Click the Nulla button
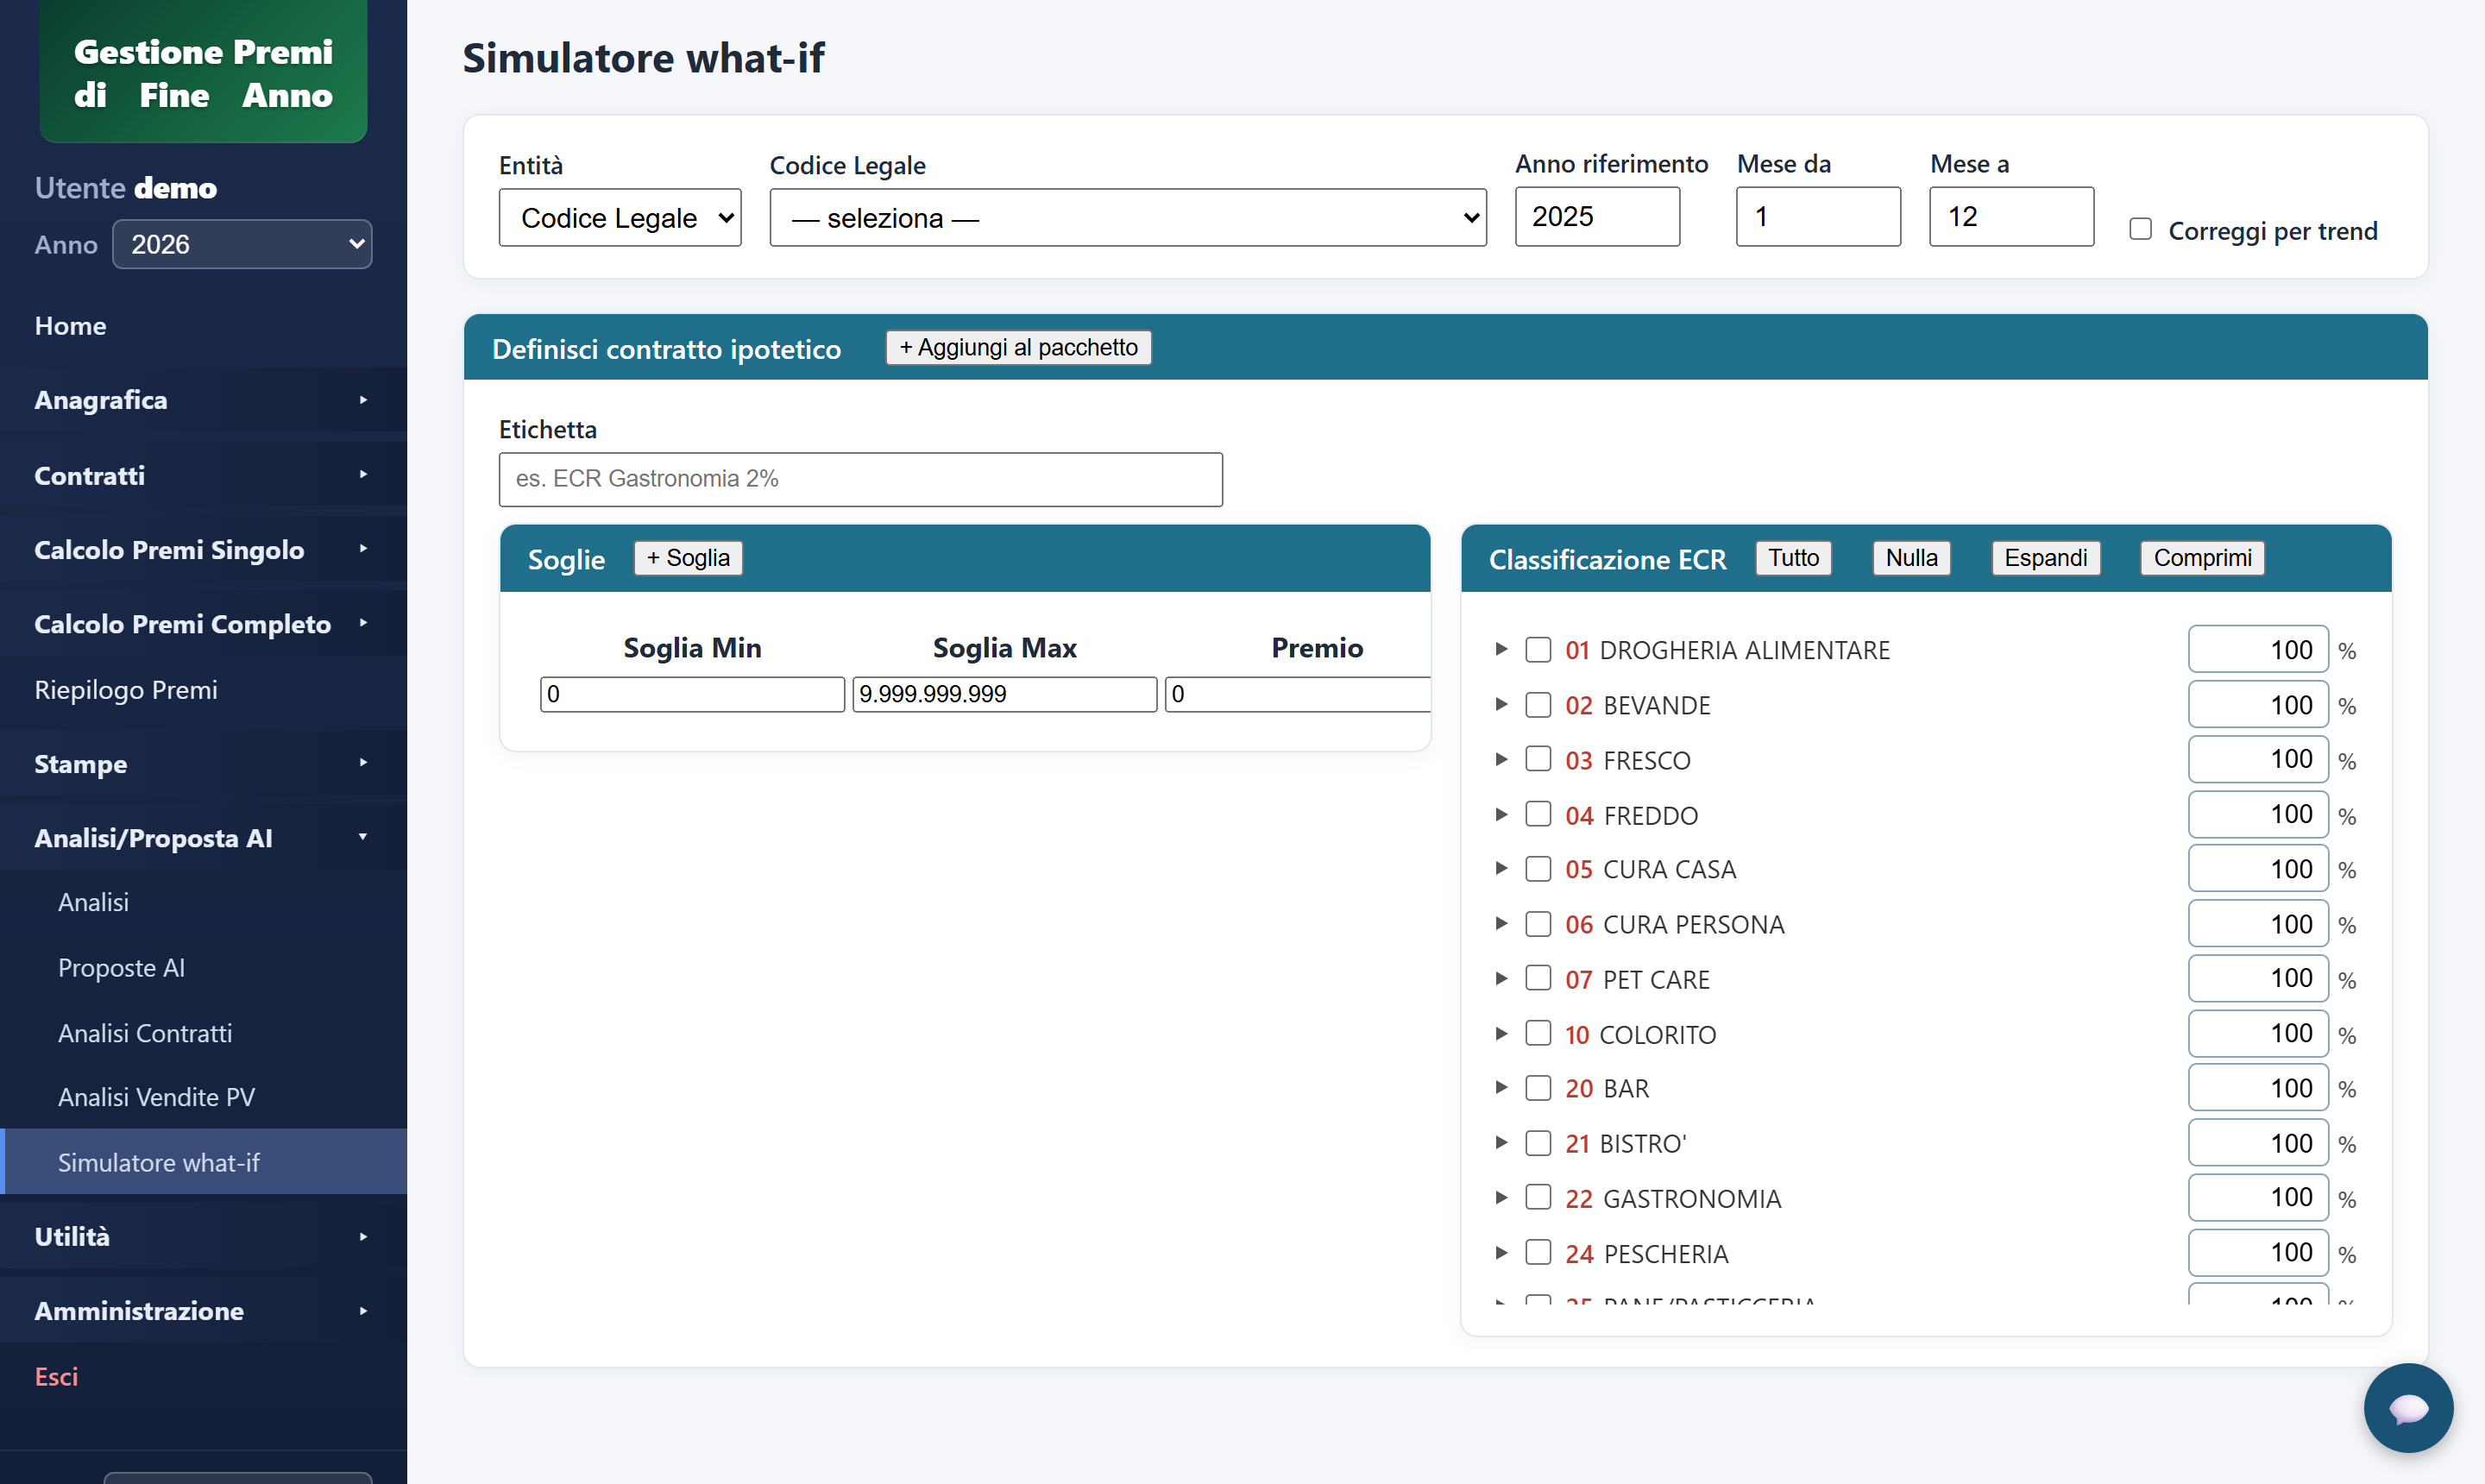2485x1484 pixels. tap(1911, 557)
